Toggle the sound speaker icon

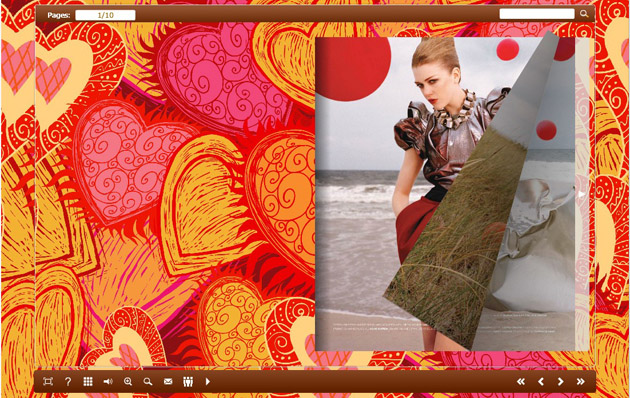coord(108,382)
